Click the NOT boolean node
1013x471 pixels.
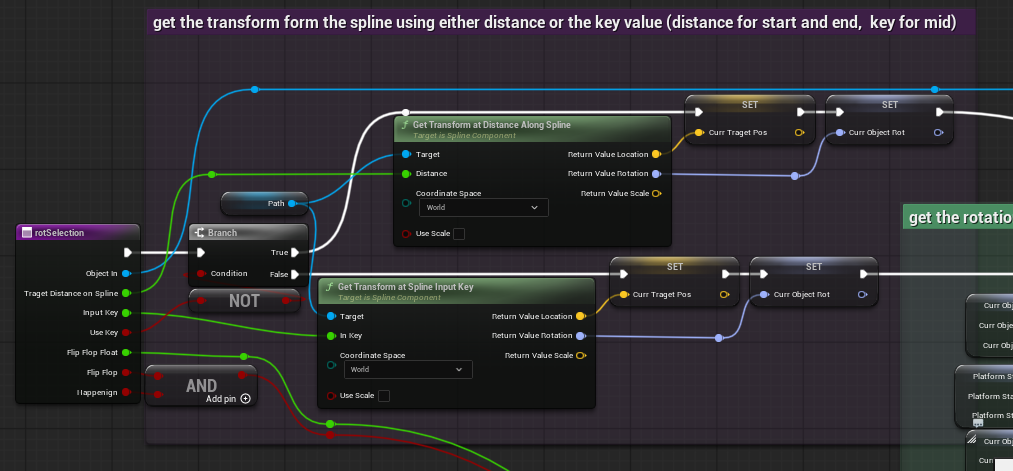pyautogui.click(x=243, y=300)
